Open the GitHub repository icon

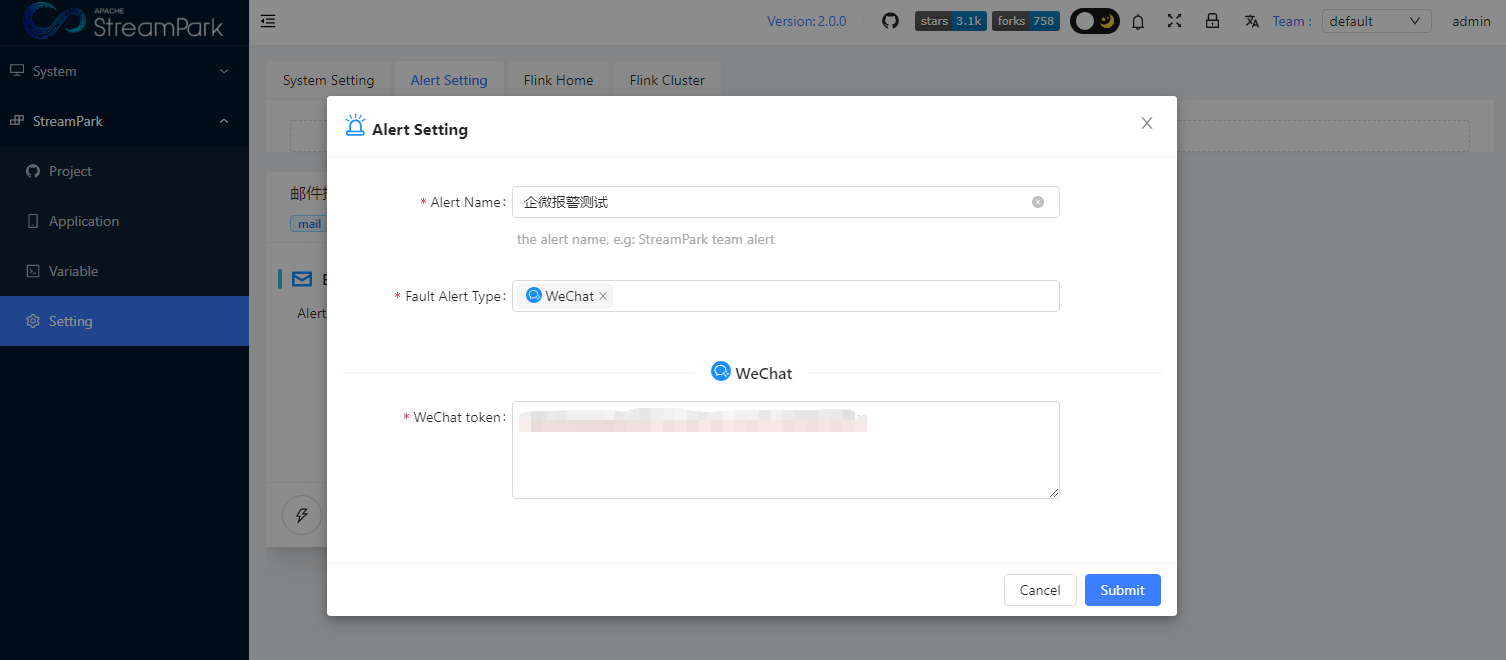coord(890,21)
